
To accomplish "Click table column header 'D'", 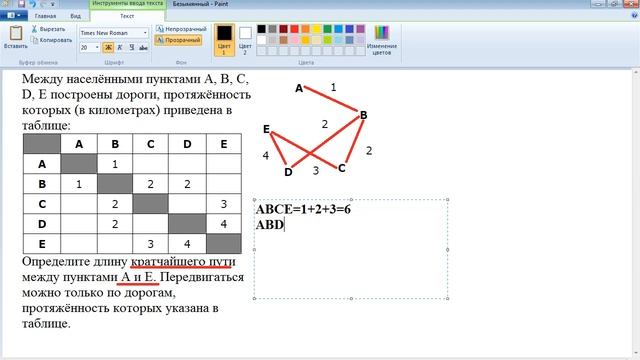I will click(187, 144).
